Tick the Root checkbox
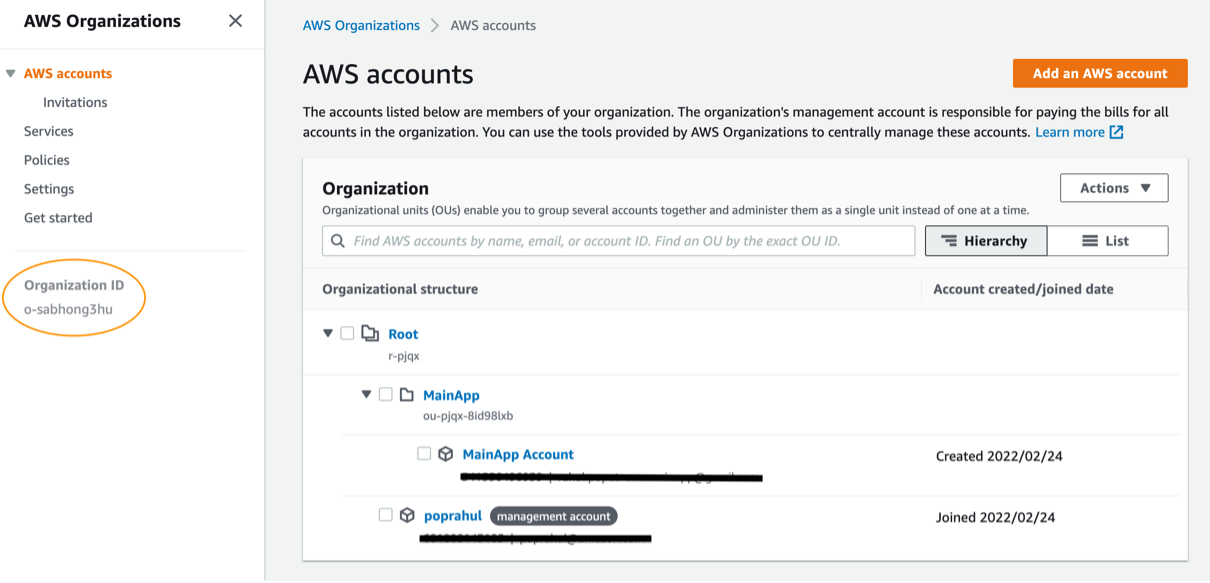This screenshot has height=583, width=1210. tap(347, 333)
